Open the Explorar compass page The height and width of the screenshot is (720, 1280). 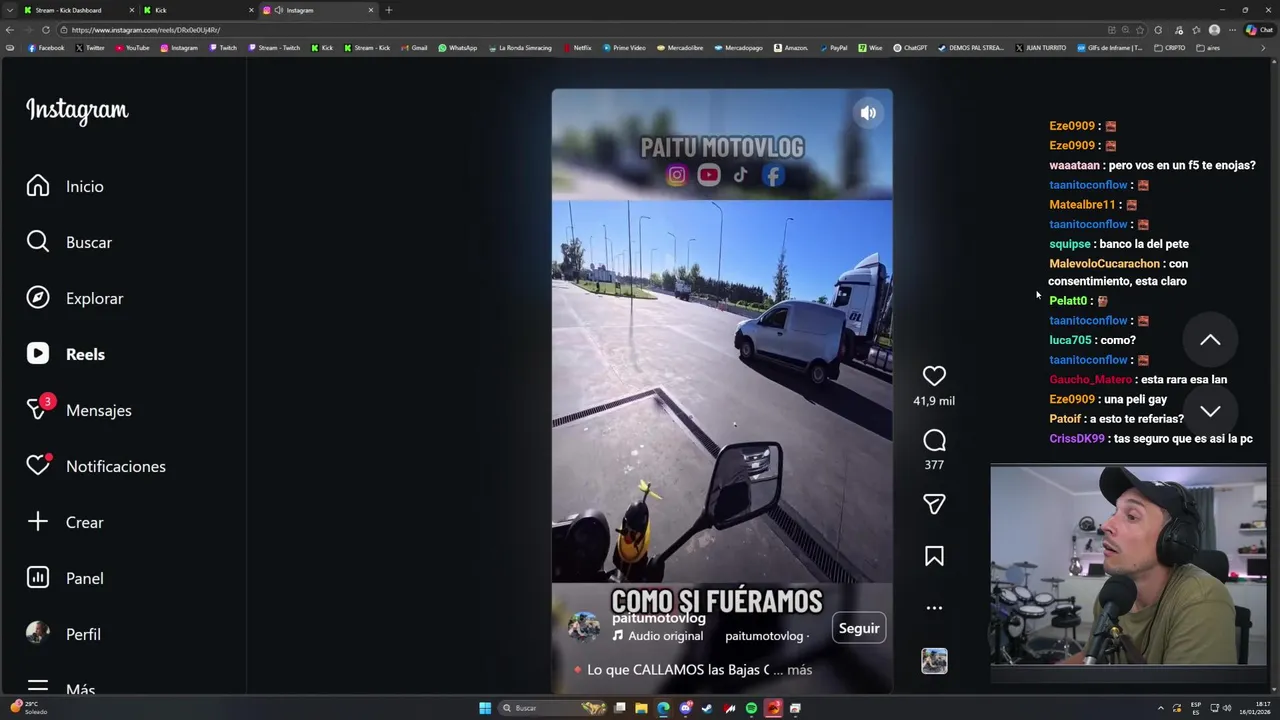tap(75, 298)
